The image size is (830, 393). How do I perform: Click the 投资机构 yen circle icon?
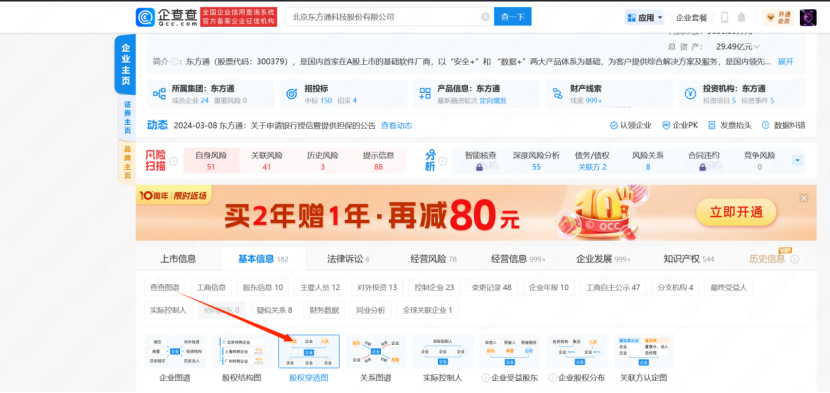(690, 94)
